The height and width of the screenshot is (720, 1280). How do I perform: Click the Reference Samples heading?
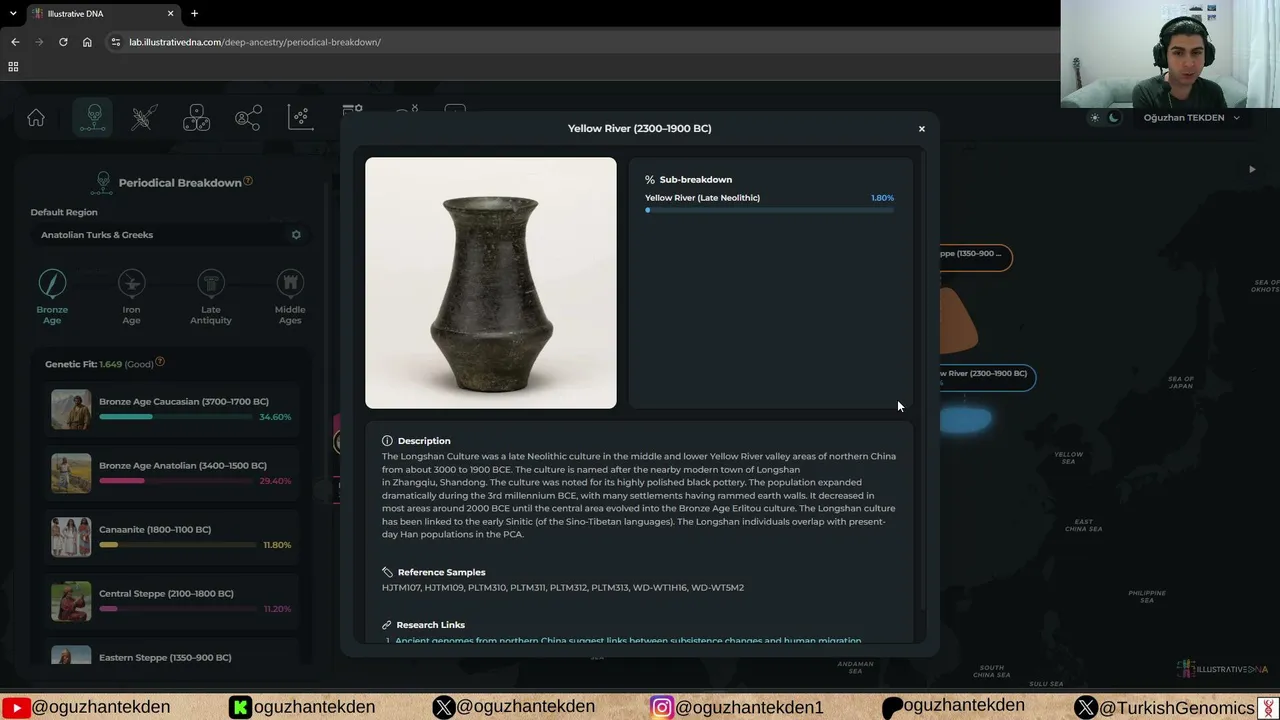click(x=441, y=572)
